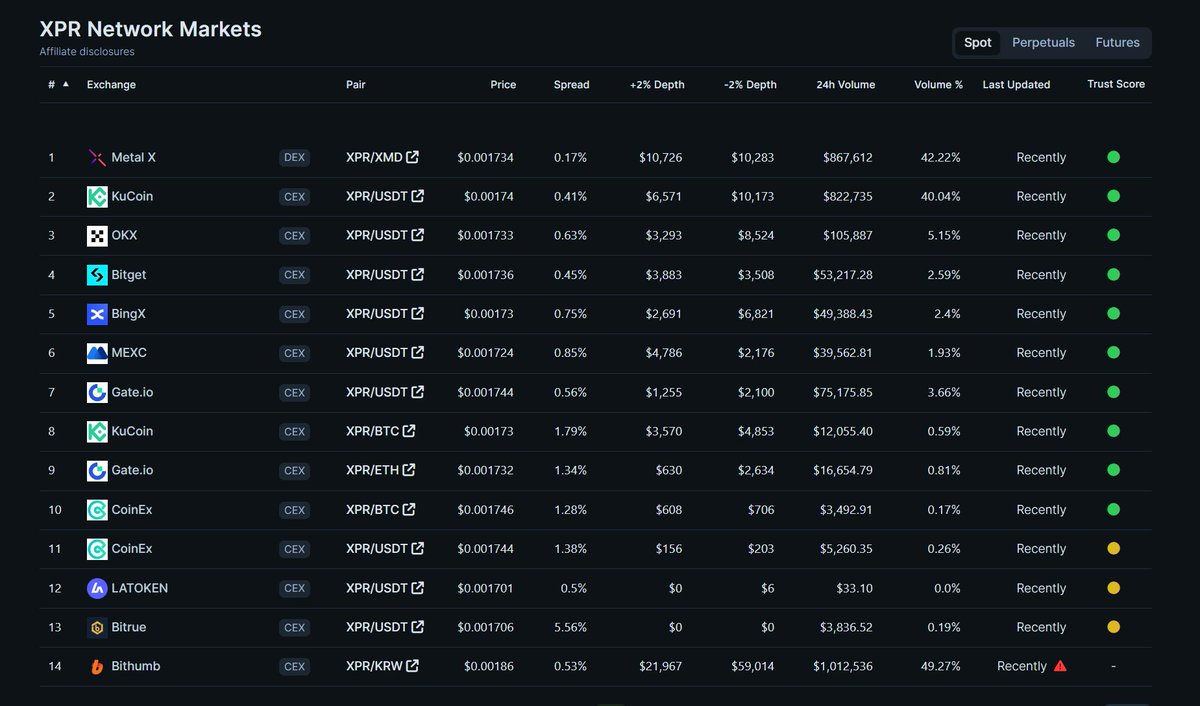Select the KuCoin exchange icon
The width and height of the screenshot is (1200, 706).
point(96,196)
